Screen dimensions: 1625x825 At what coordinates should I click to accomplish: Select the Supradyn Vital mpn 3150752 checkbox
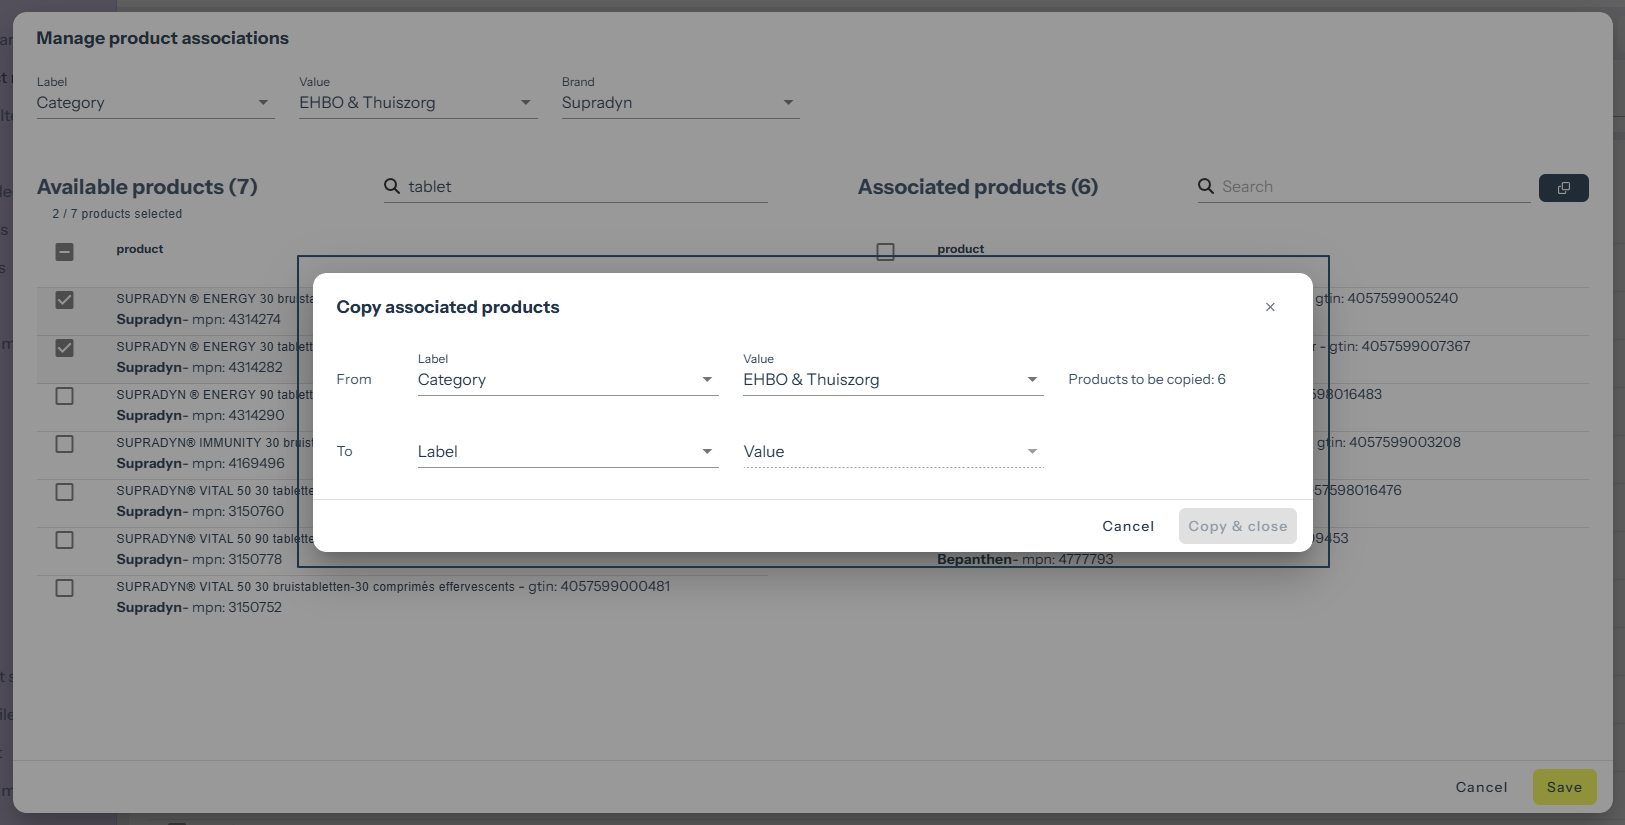[65, 588]
